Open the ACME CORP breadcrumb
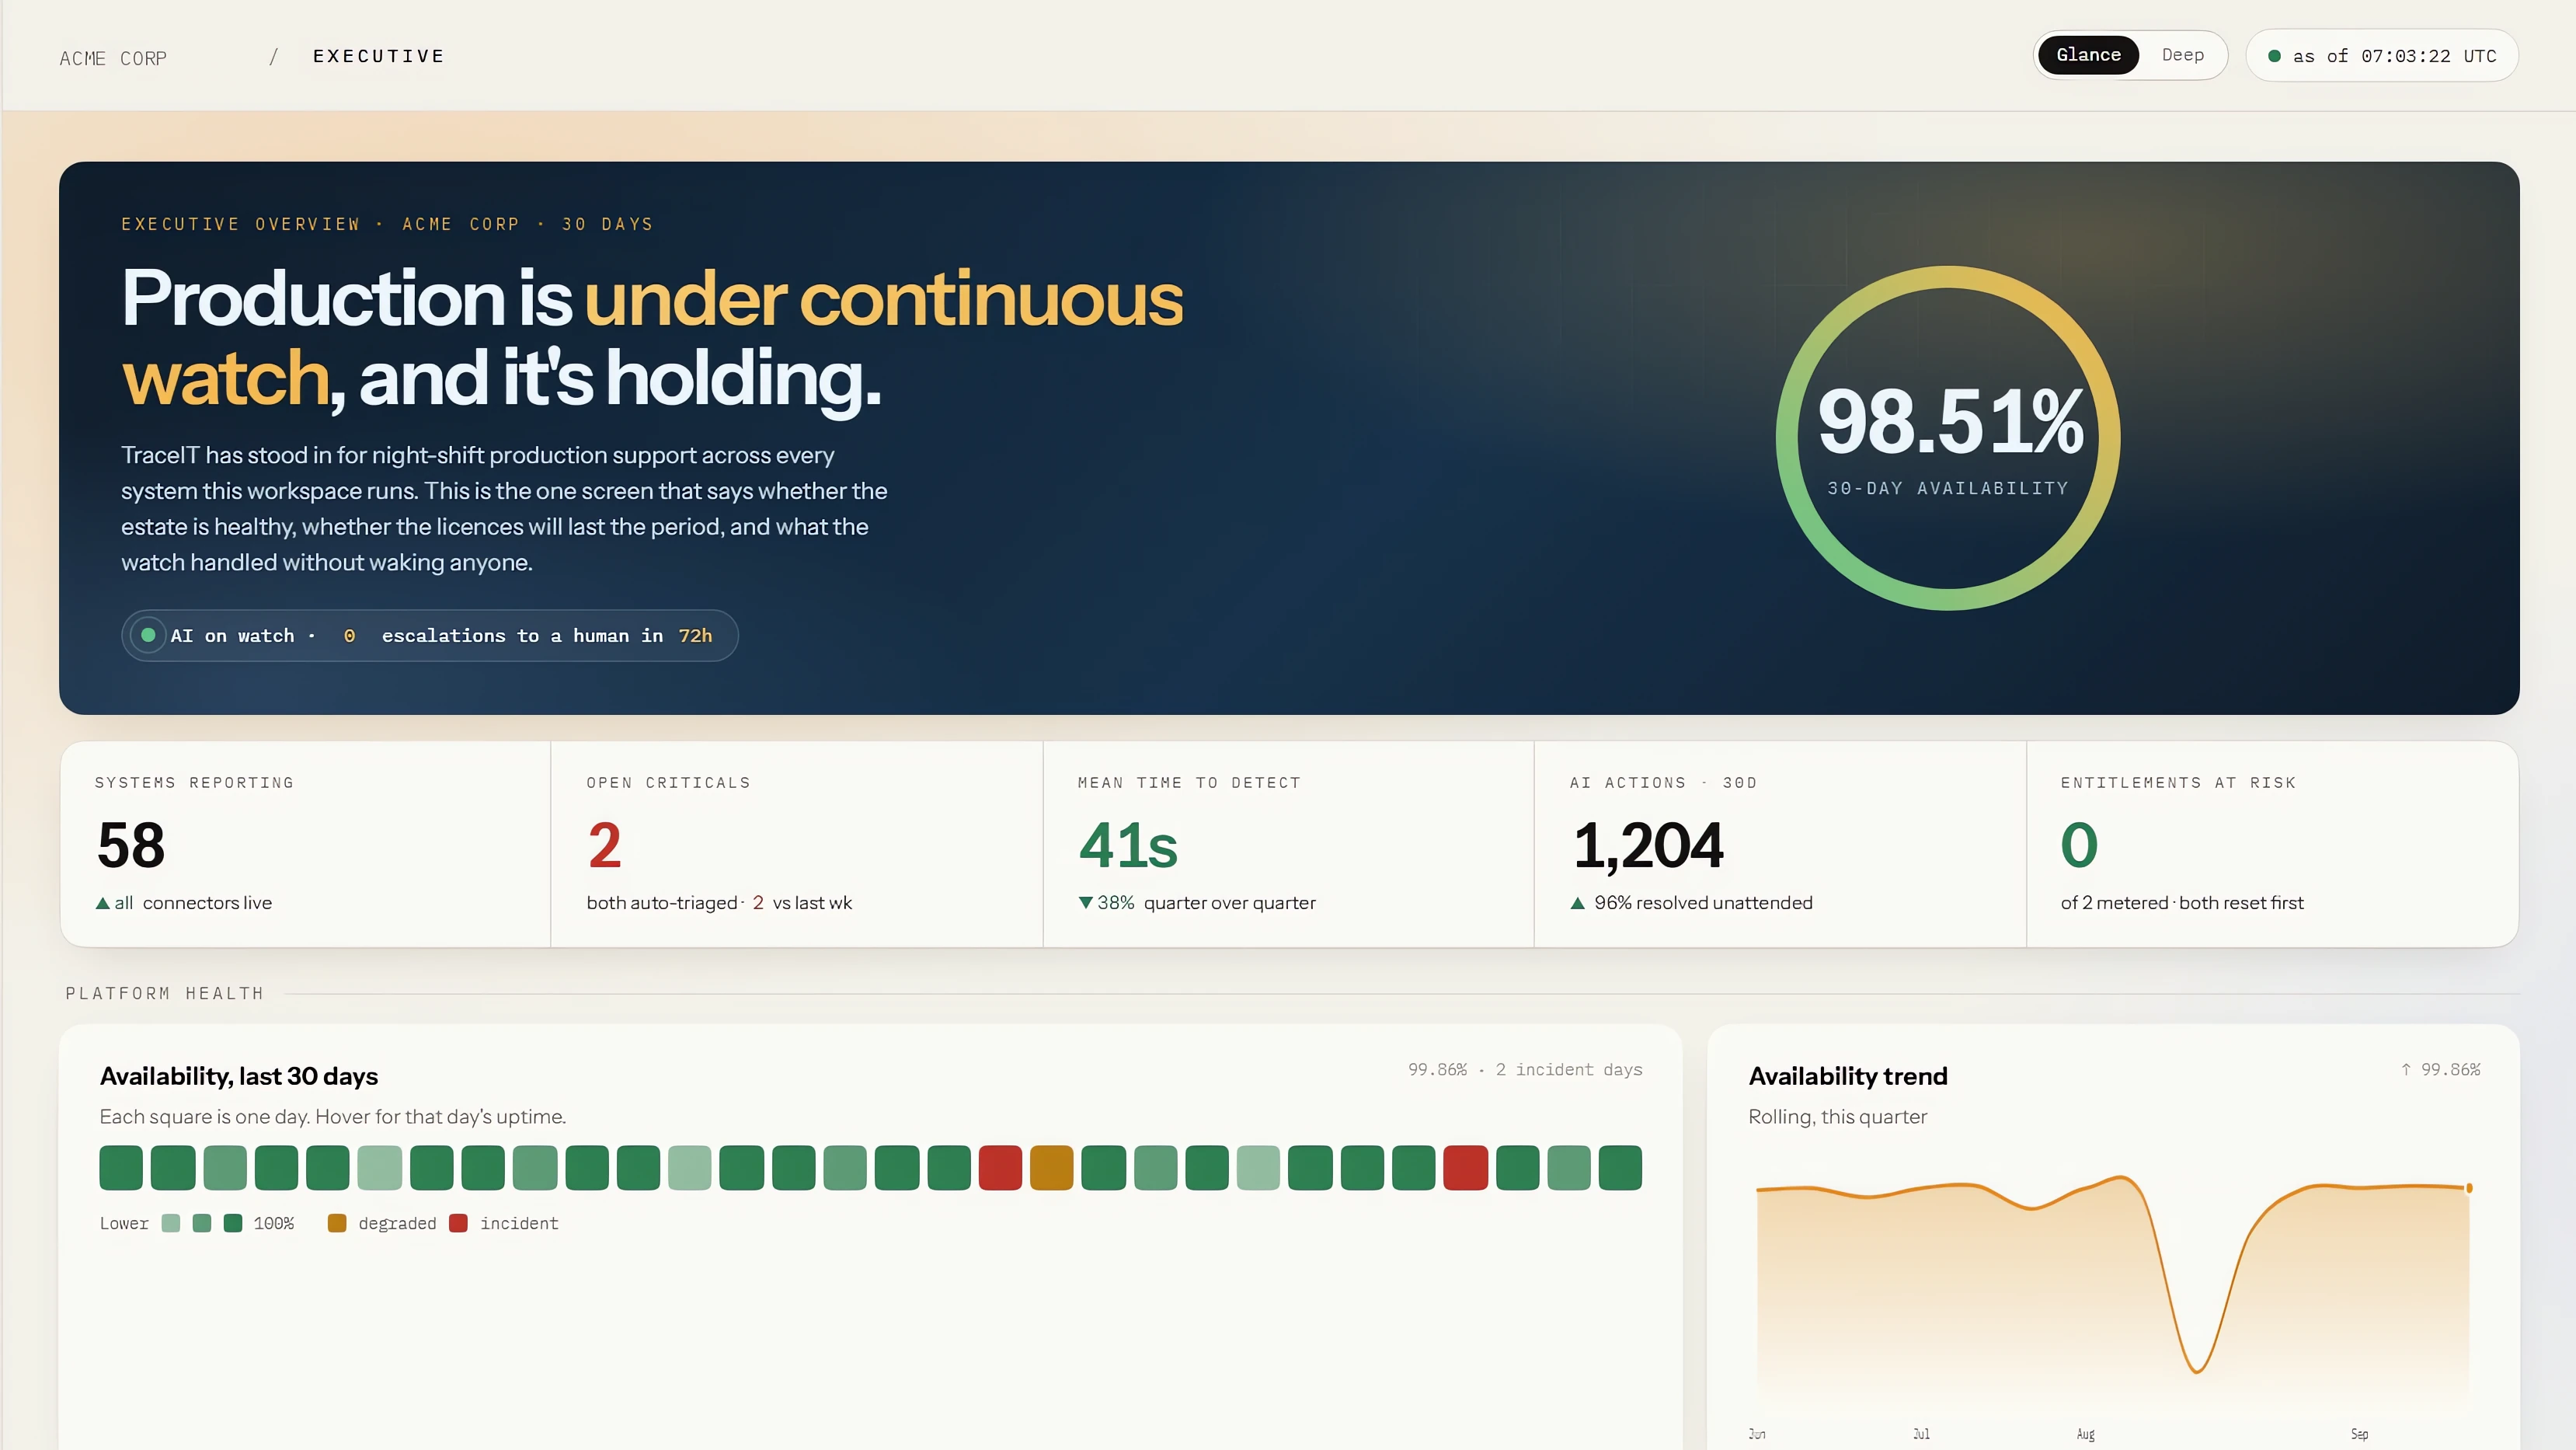Viewport: 2576px width, 1450px height. [113, 58]
